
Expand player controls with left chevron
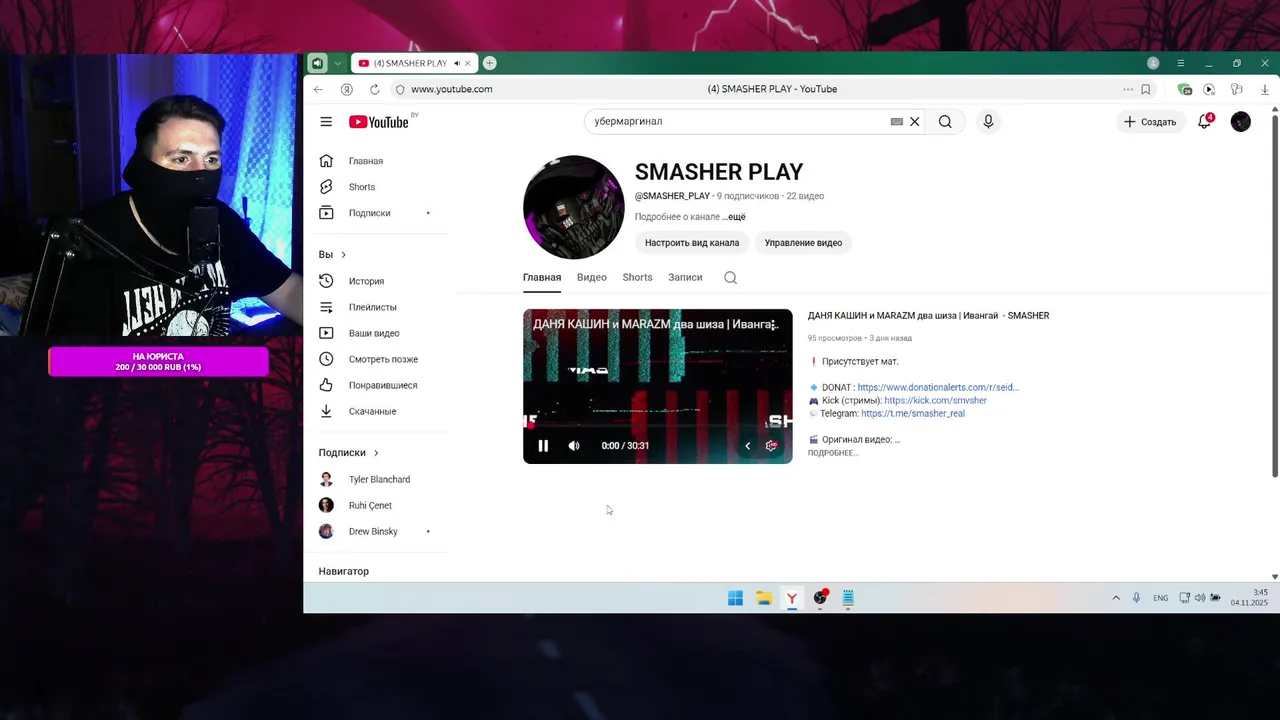coord(747,446)
